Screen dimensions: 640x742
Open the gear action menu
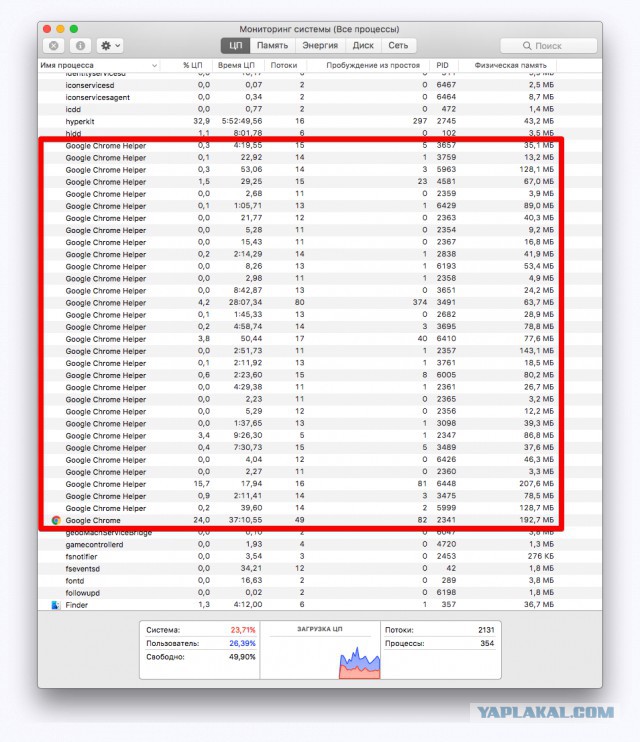pos(110,45)
